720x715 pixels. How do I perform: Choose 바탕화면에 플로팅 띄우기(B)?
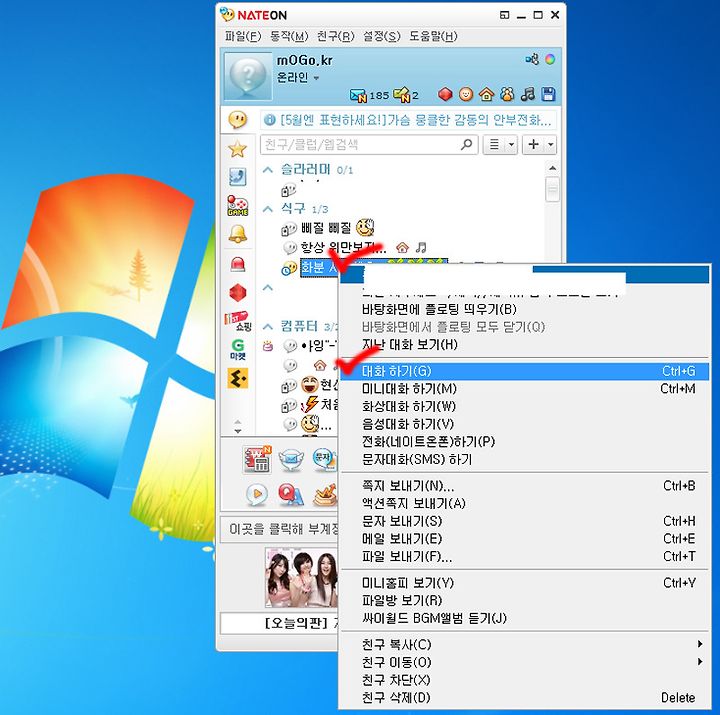tap(524, 309)
